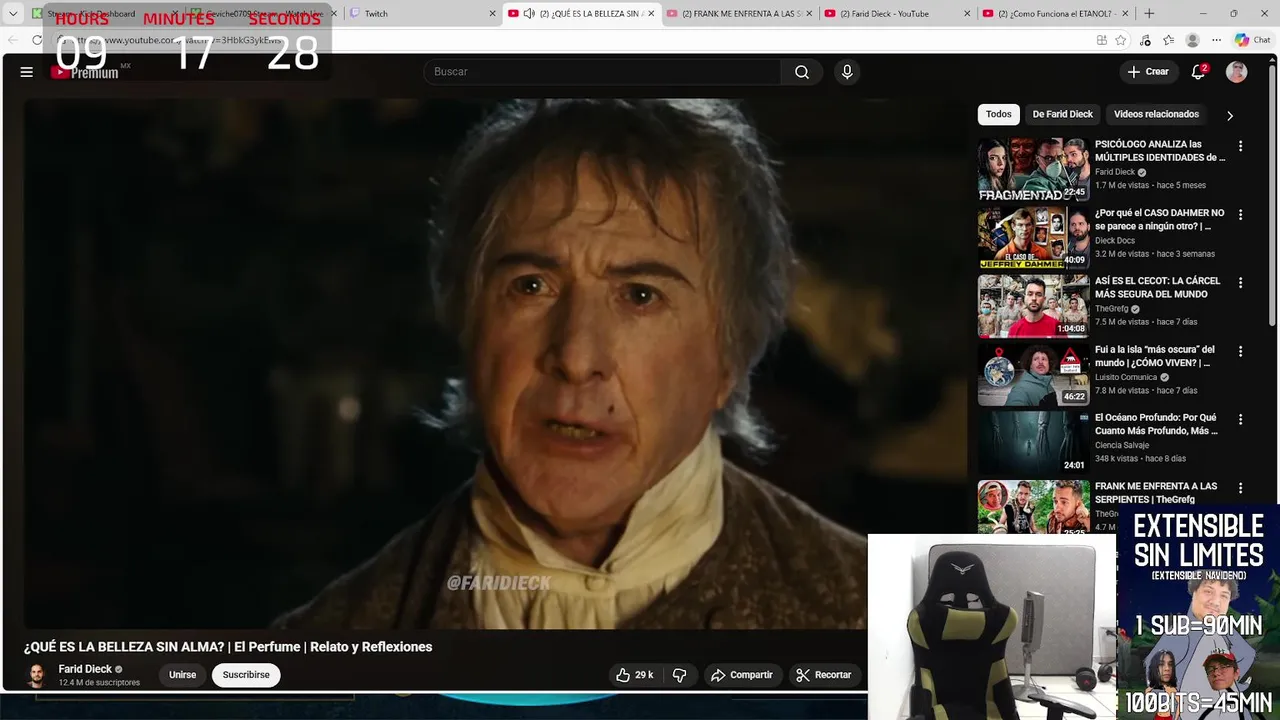Open the FRAGMENTADO video thumbnail
This screenshot has height=720, width=1280.
click(1033, 169)
